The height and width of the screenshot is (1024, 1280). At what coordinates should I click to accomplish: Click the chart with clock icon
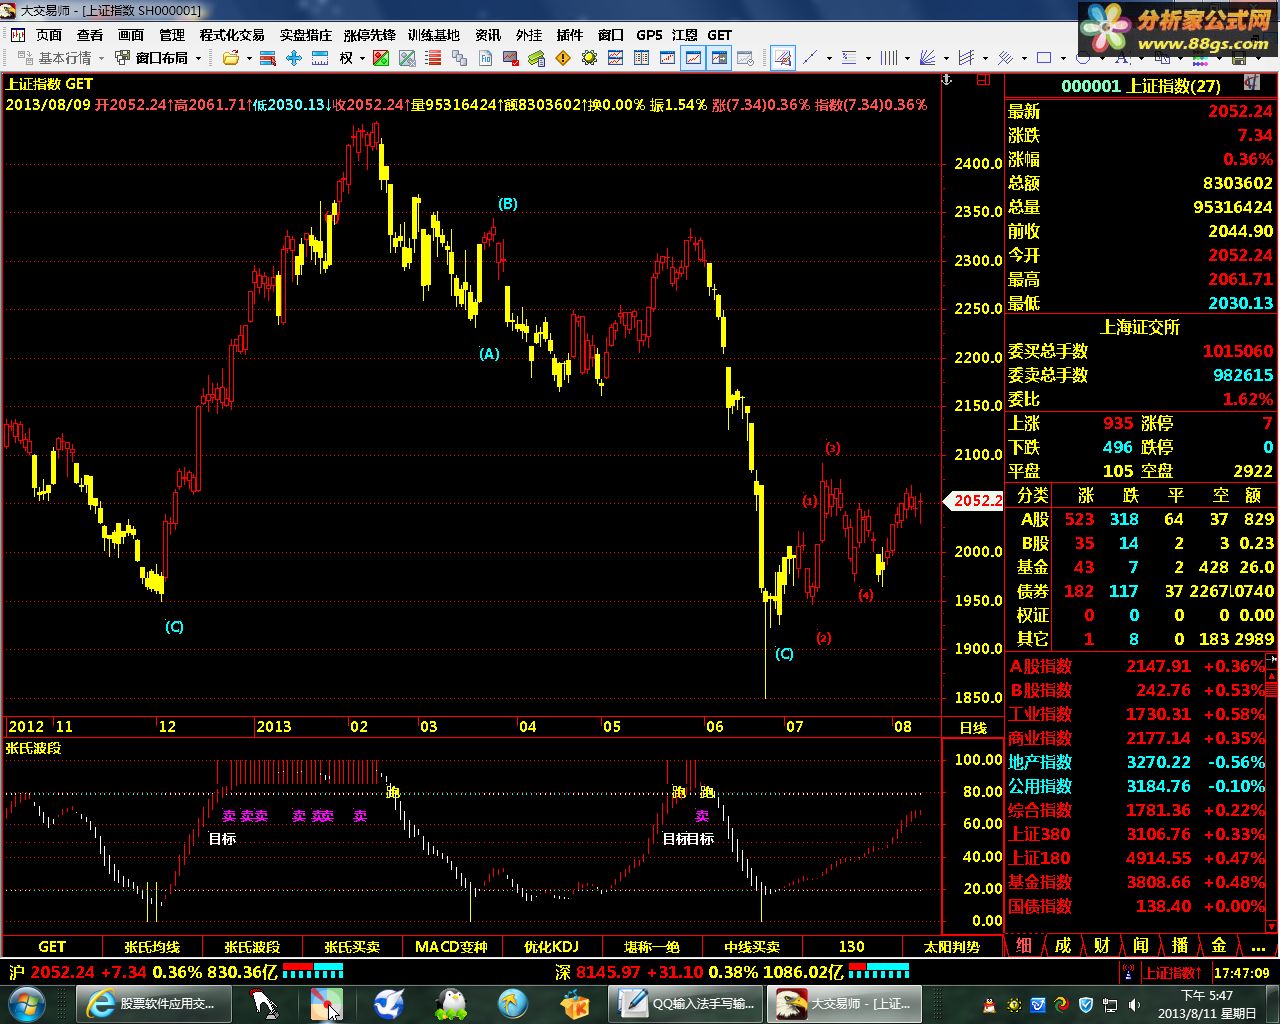point(744,58)
